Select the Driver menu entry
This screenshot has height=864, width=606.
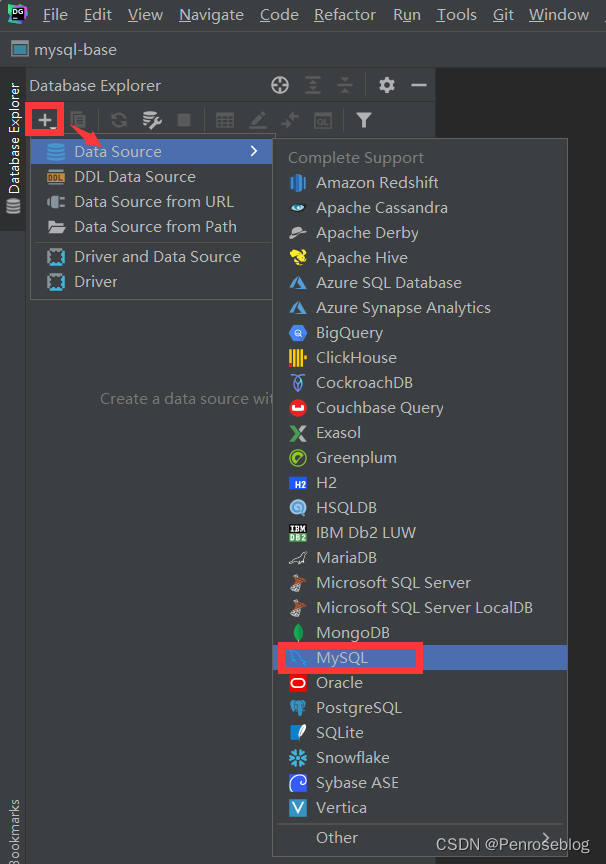pos(152,282)
